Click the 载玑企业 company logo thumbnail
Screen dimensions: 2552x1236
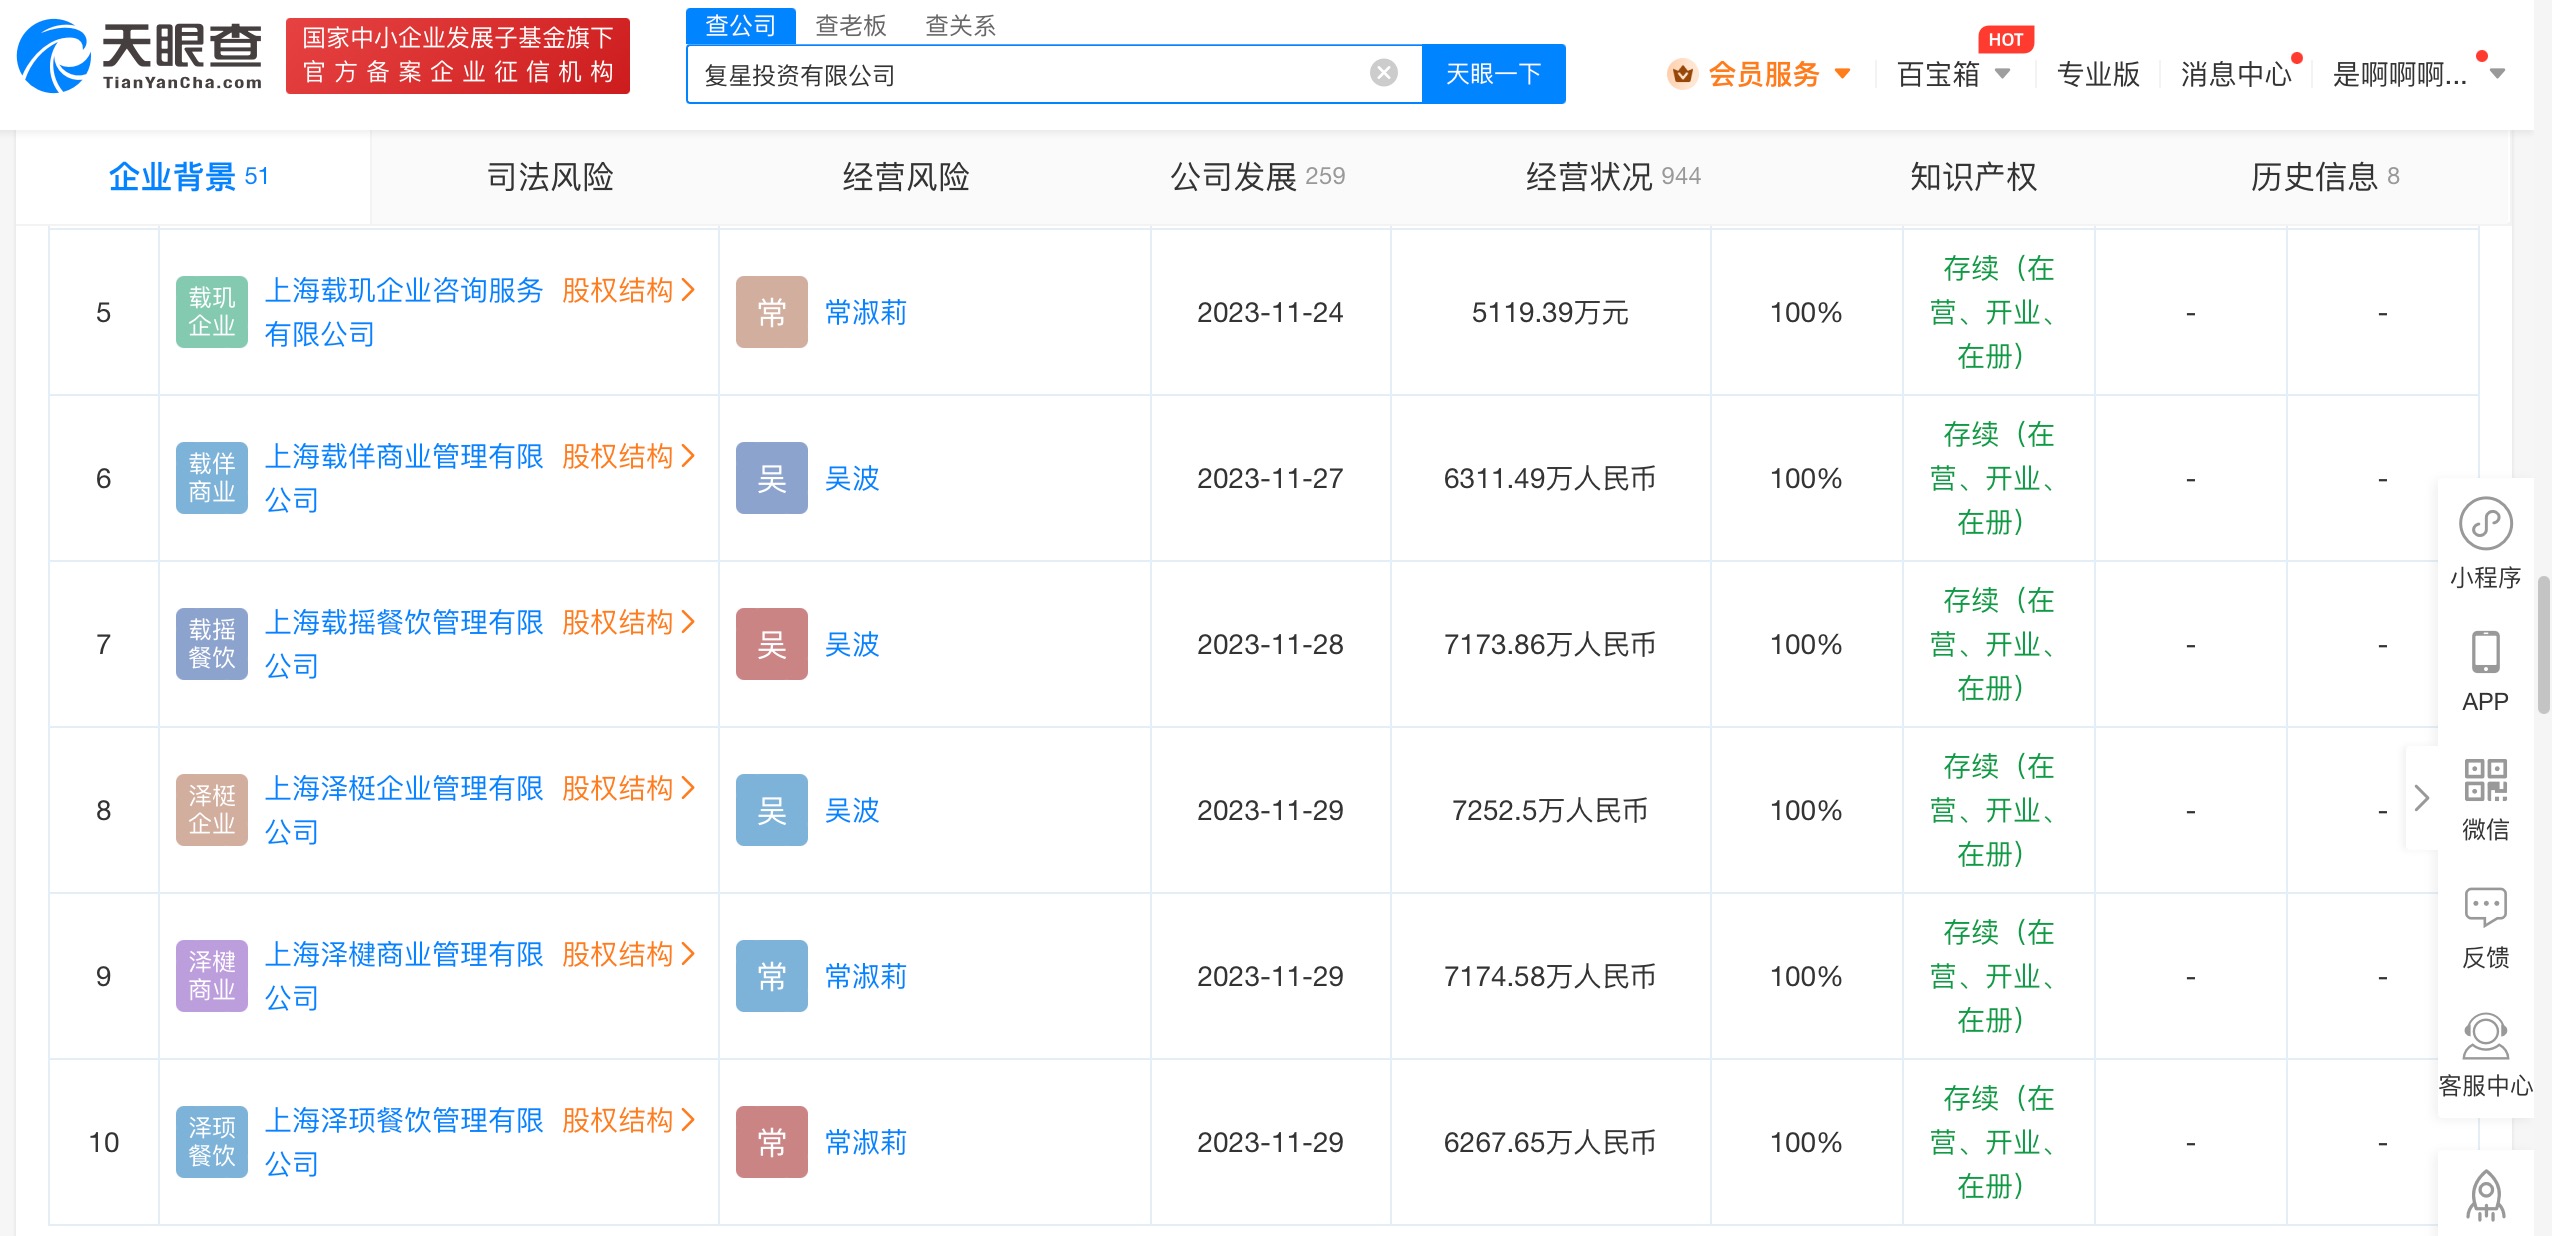211,312
